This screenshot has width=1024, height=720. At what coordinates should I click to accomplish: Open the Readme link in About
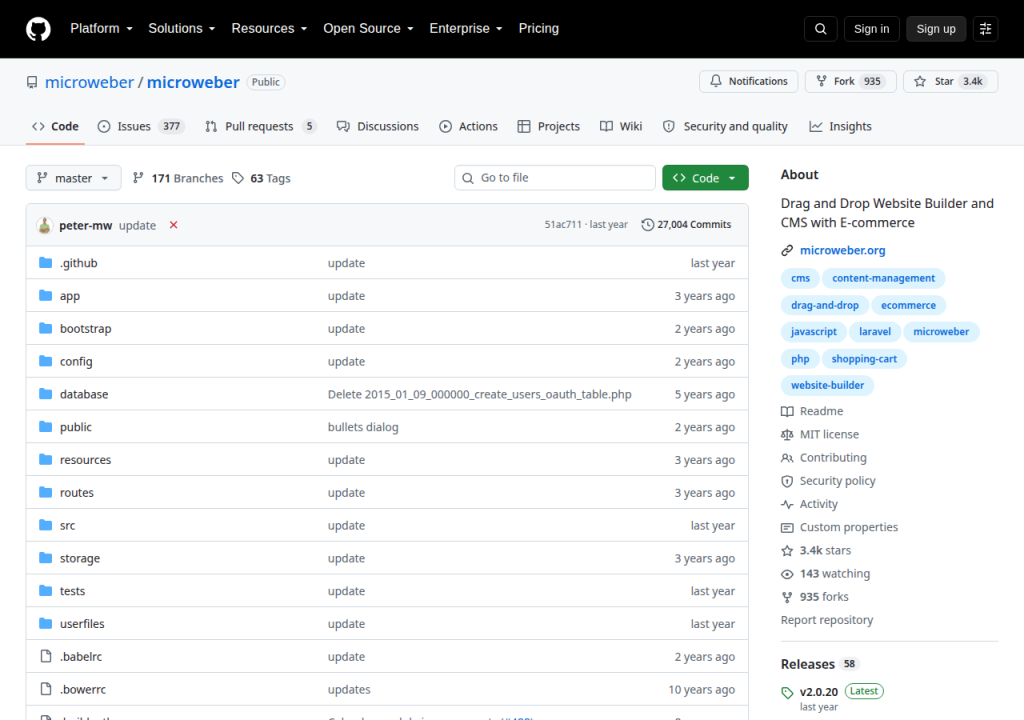click(x=812, y=411)
